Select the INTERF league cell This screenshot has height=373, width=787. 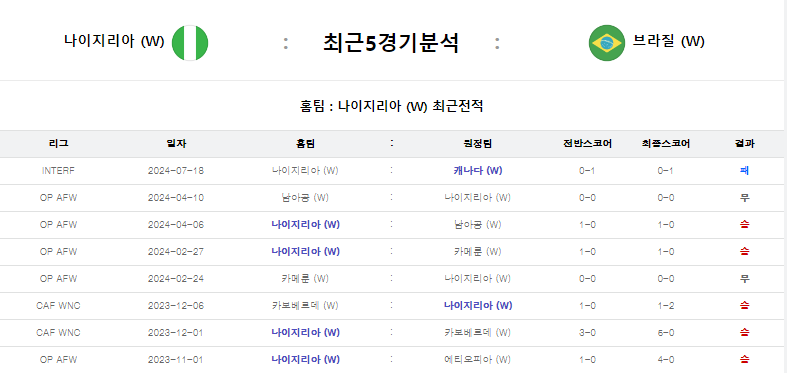pos(58,171)
